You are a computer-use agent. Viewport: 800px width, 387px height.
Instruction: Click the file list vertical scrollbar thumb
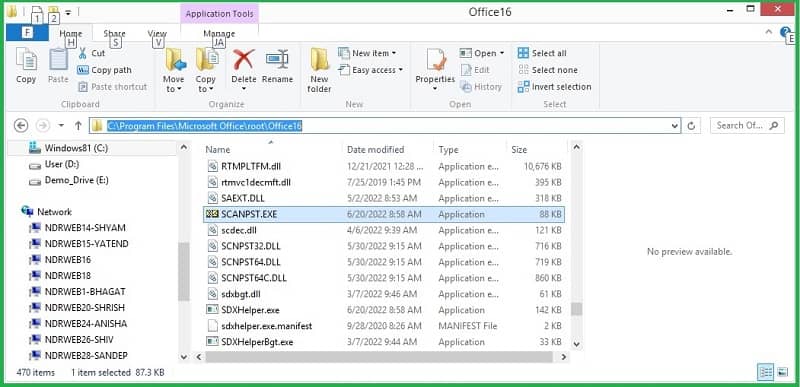tap(577, 309)
